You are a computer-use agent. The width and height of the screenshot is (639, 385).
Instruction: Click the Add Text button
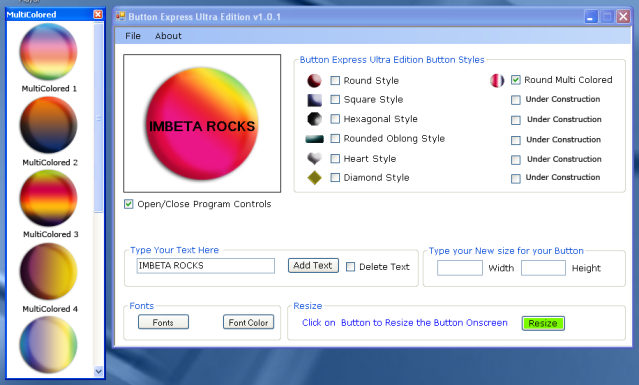click(x=313, y=266)
